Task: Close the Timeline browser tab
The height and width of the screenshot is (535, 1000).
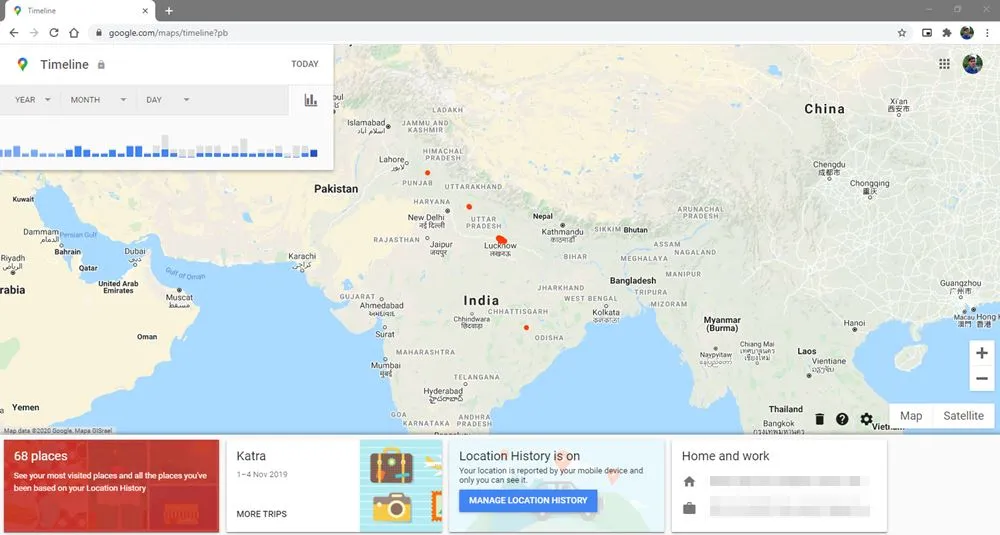Action: point(145,11)
